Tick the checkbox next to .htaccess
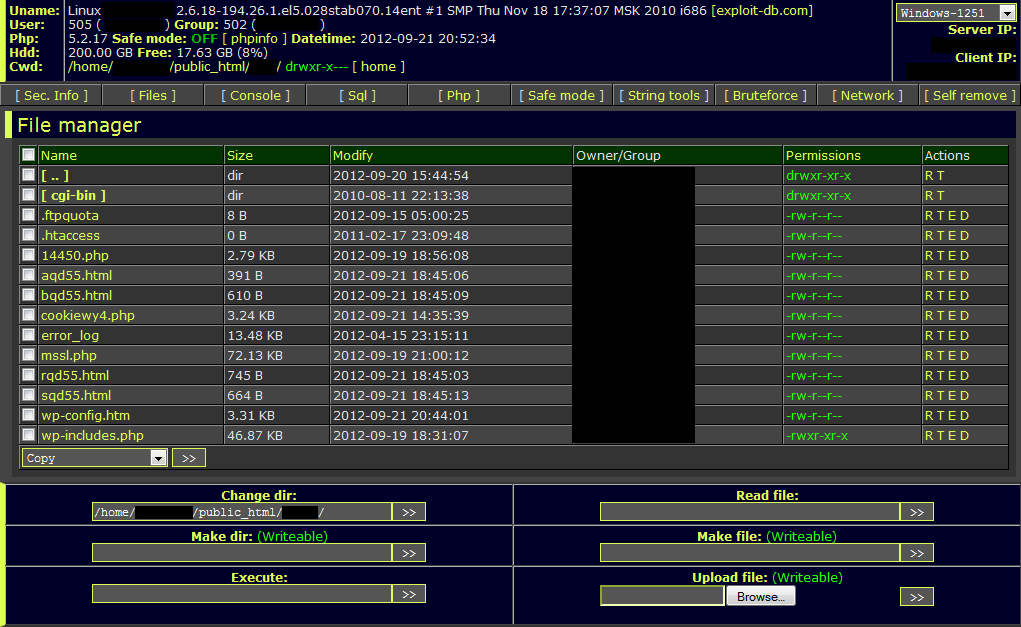Viewport: 1021px width, 627px height. point(29,235)
